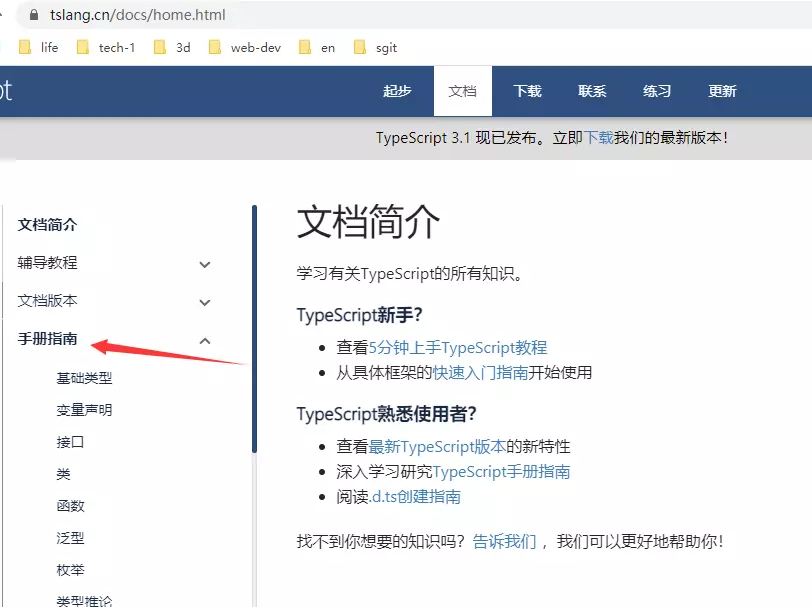Open the 快速入门指南 link
The width and height of the screenshot is (812, 607).
tap(480, 372)
